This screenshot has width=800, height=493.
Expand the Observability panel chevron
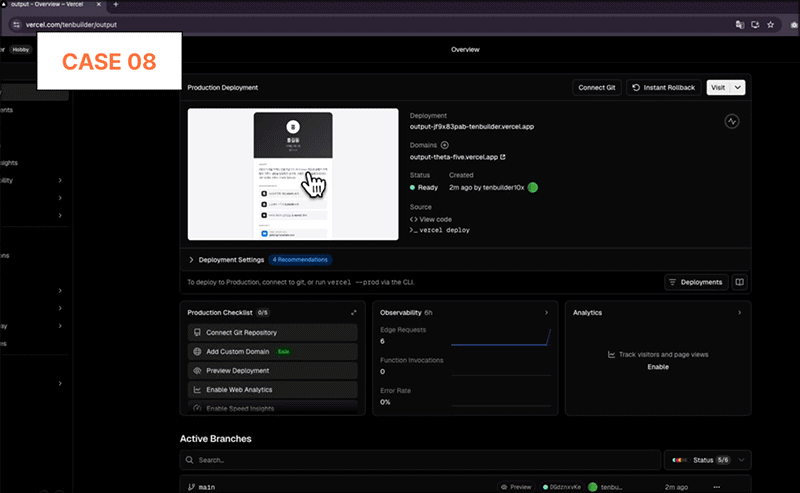(546, 312)
